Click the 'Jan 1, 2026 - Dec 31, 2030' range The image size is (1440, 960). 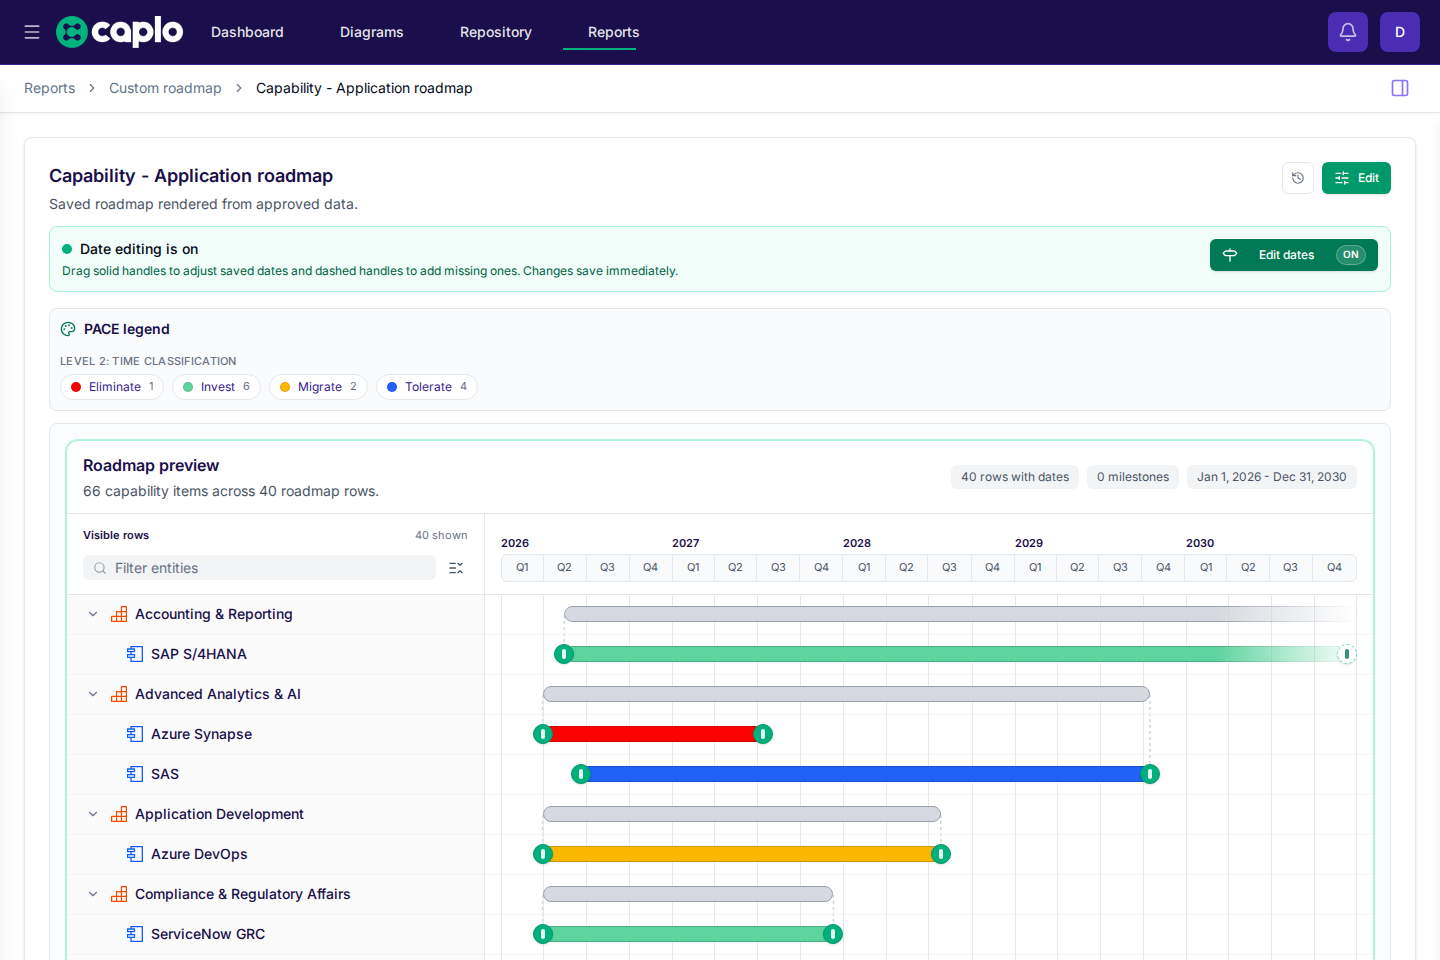point(1272,477)
